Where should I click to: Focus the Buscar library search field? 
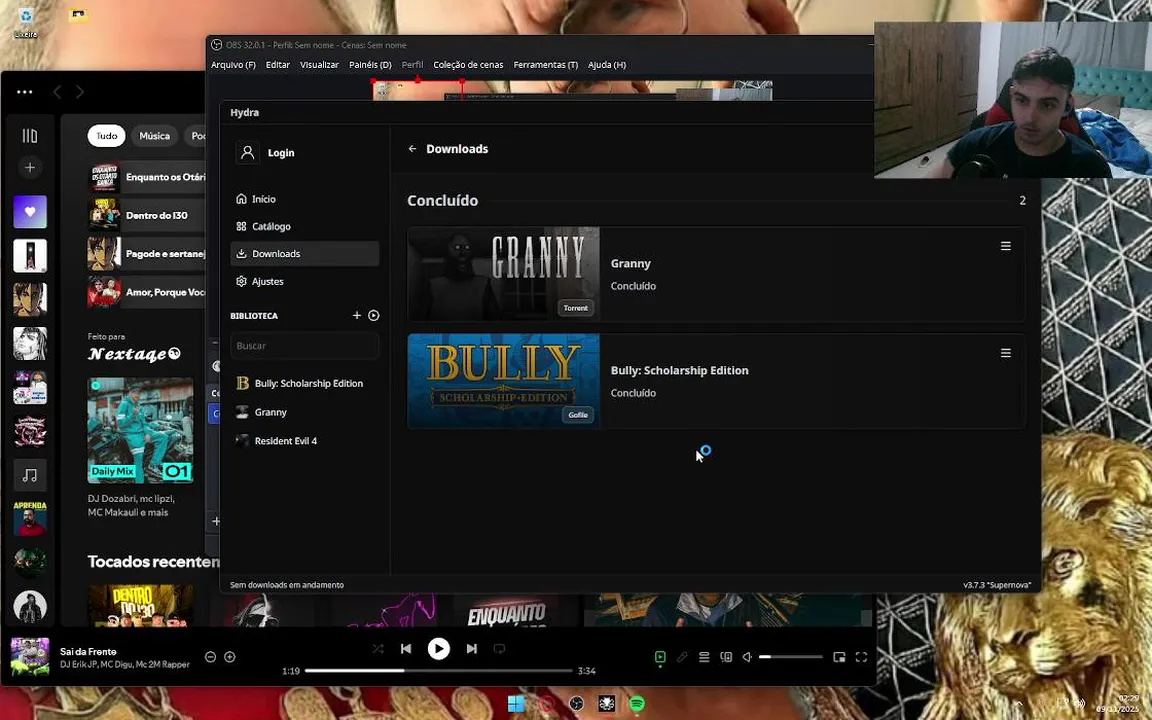tap(304, 345)
